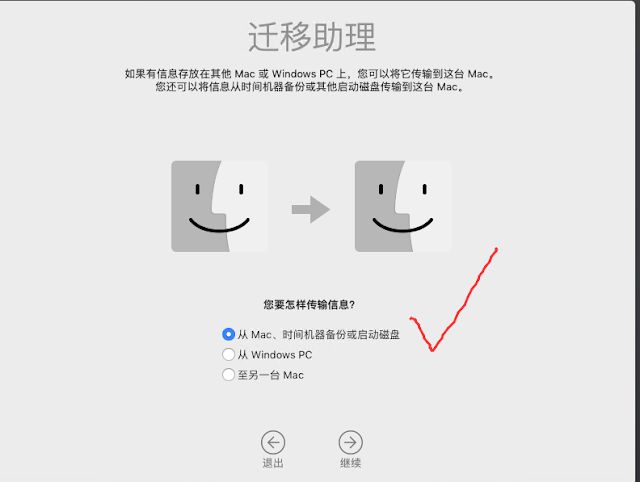This screenshot has width=640, height=482.
Task: Select the 至另一台 Mac radio button
Action: click(228, 374)
